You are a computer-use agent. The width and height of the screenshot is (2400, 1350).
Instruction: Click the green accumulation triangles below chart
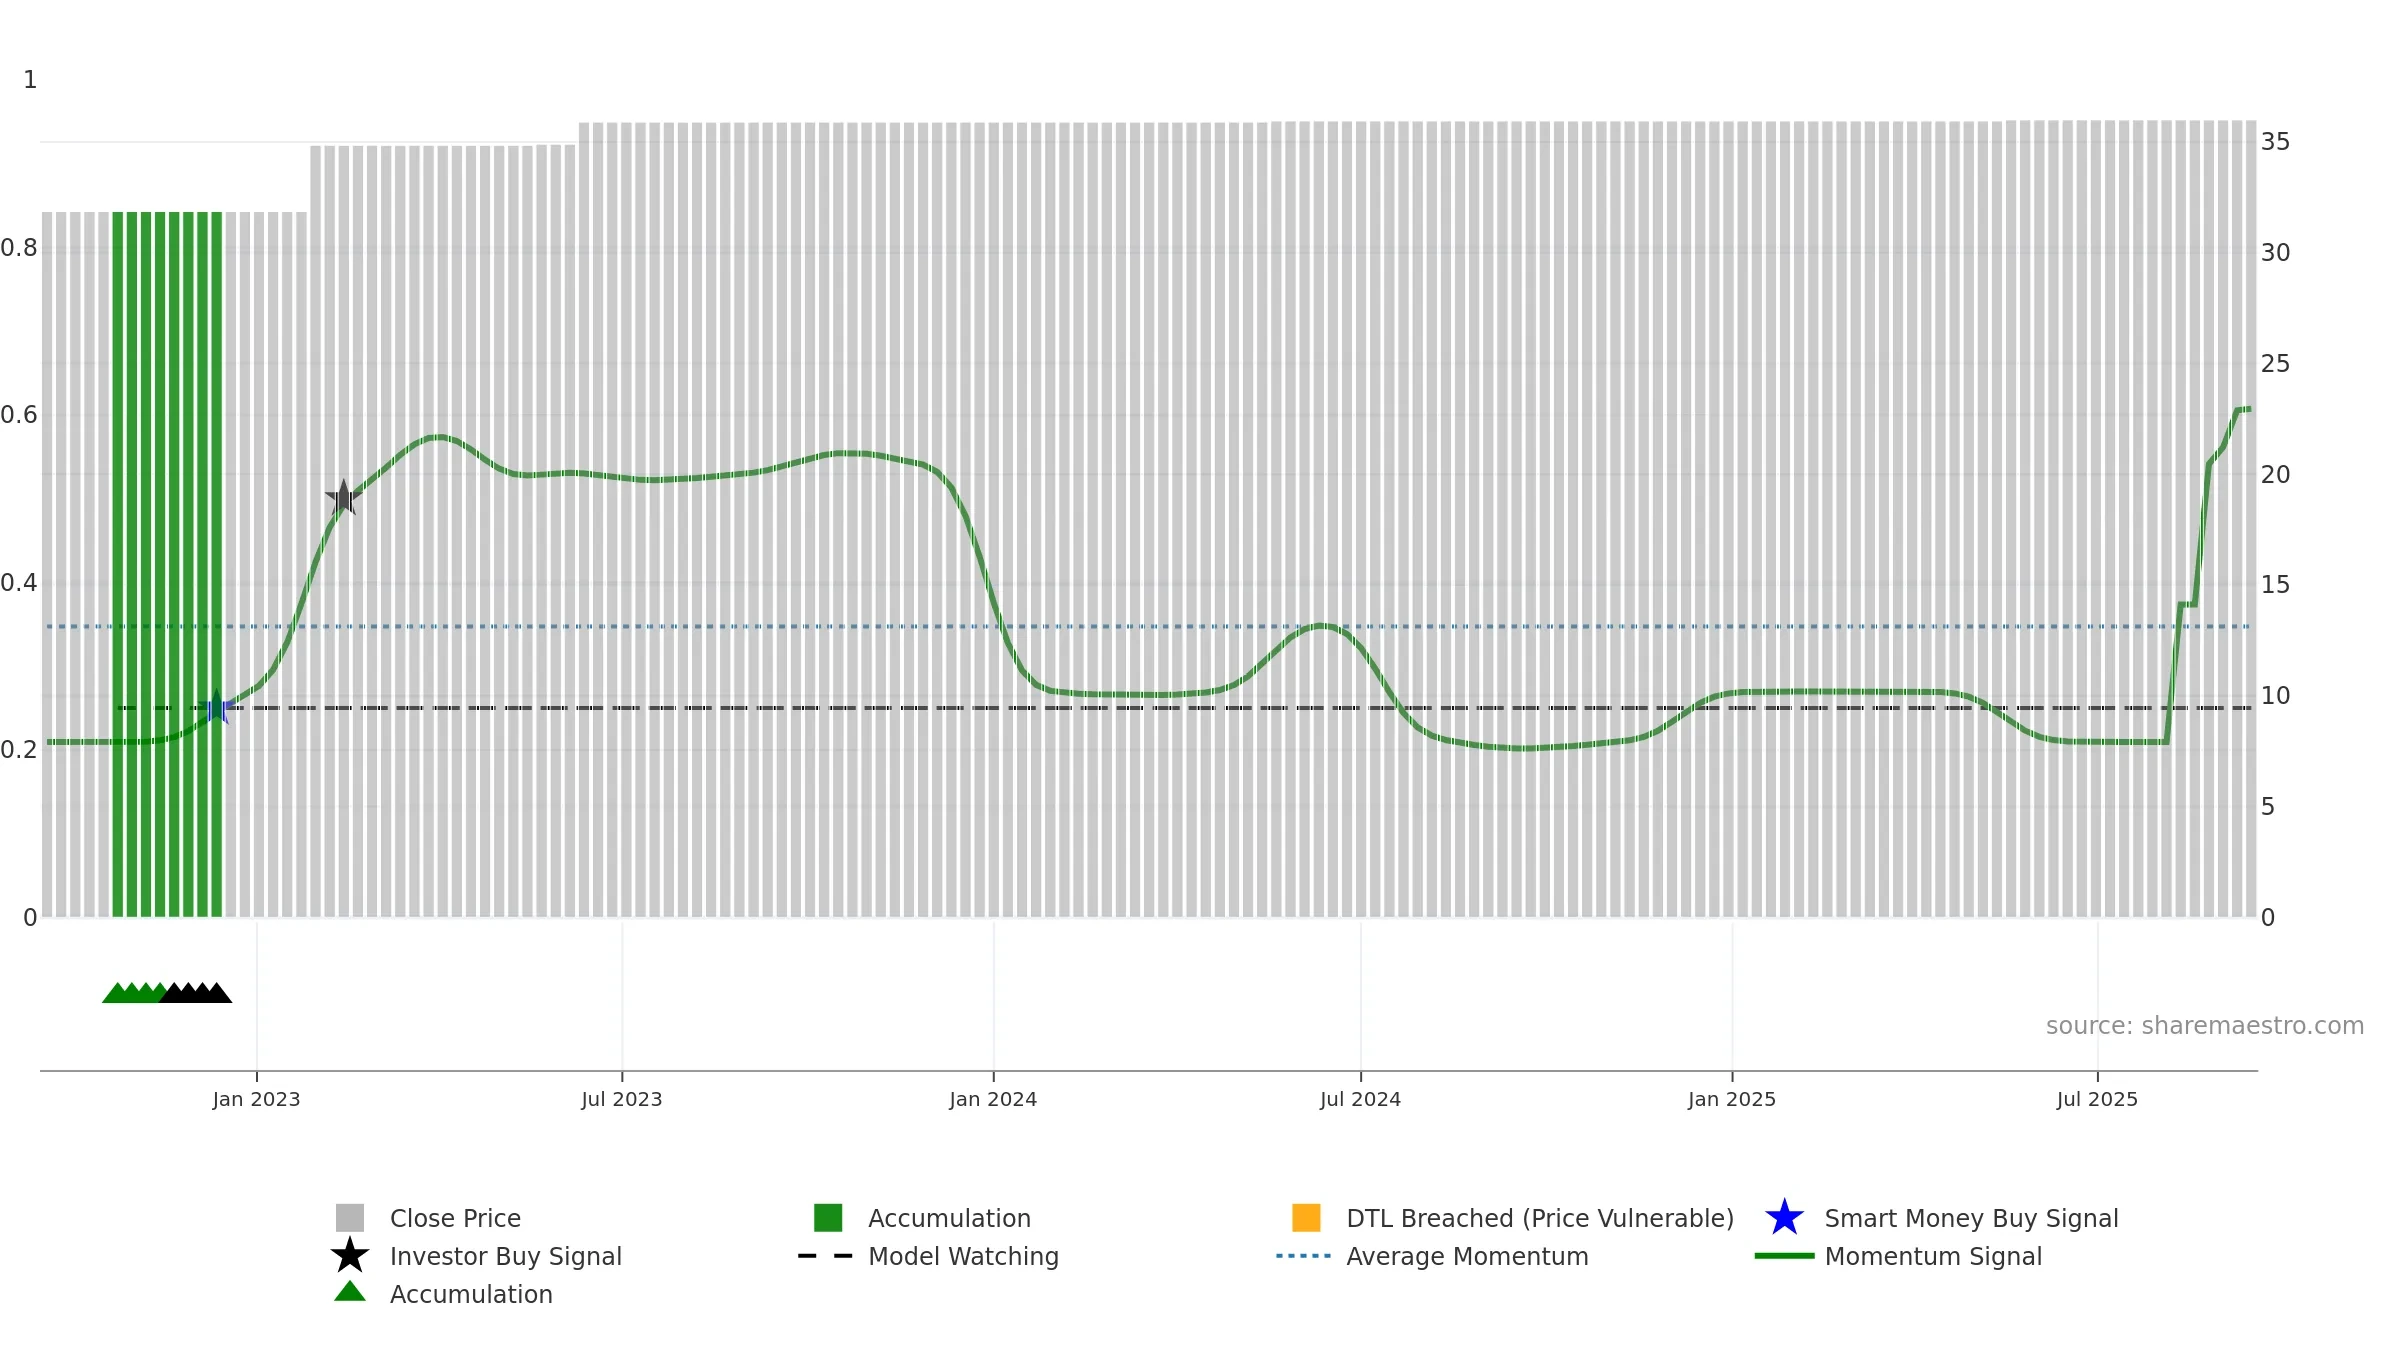(x=134, y=993)
